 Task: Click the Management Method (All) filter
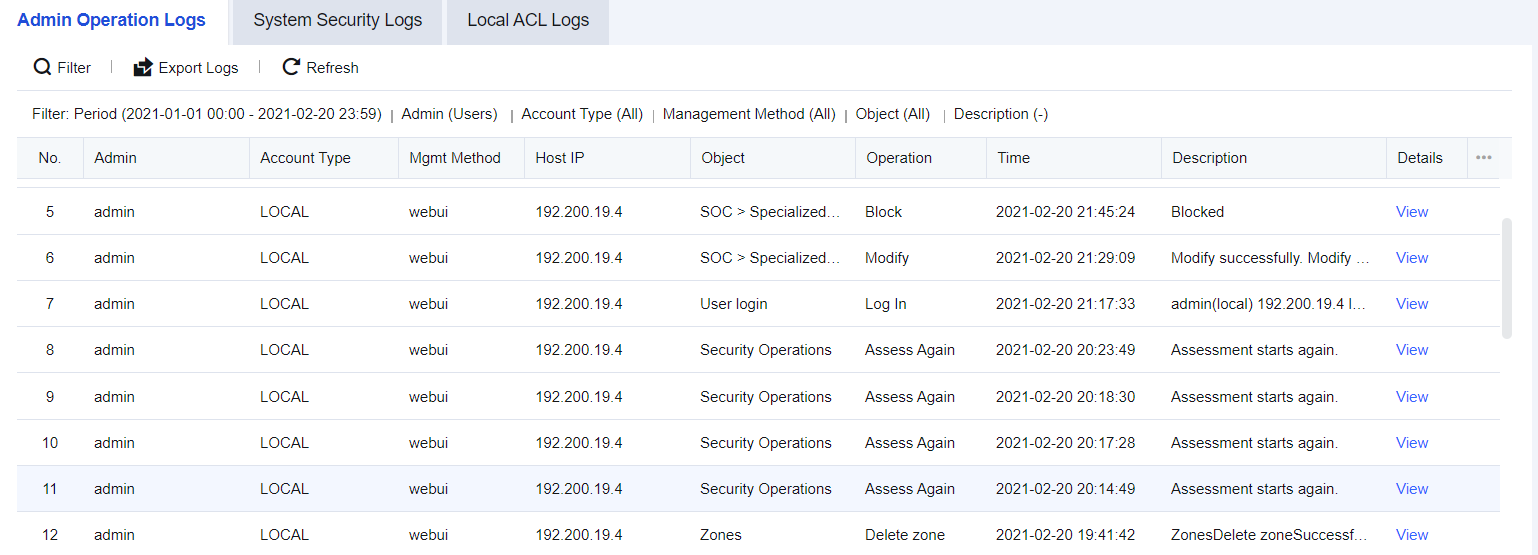coord(748,114)
